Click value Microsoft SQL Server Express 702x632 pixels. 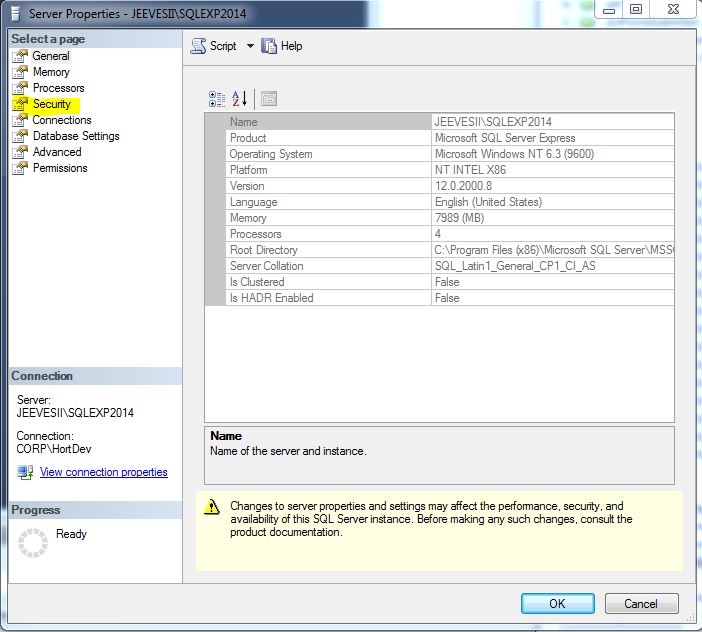(505, 138)
